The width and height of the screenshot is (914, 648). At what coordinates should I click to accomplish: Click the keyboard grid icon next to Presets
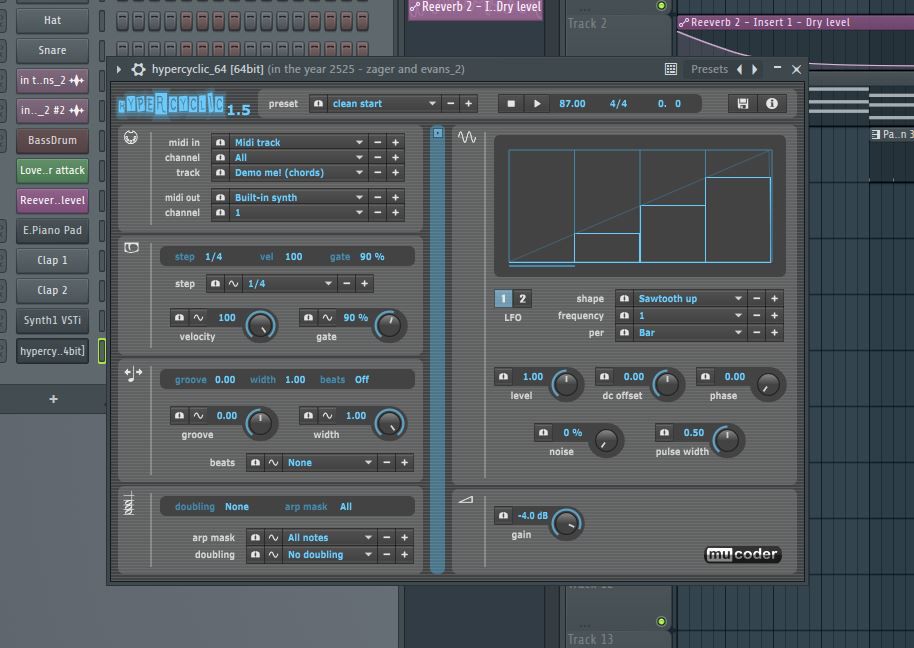coord(671,69)
